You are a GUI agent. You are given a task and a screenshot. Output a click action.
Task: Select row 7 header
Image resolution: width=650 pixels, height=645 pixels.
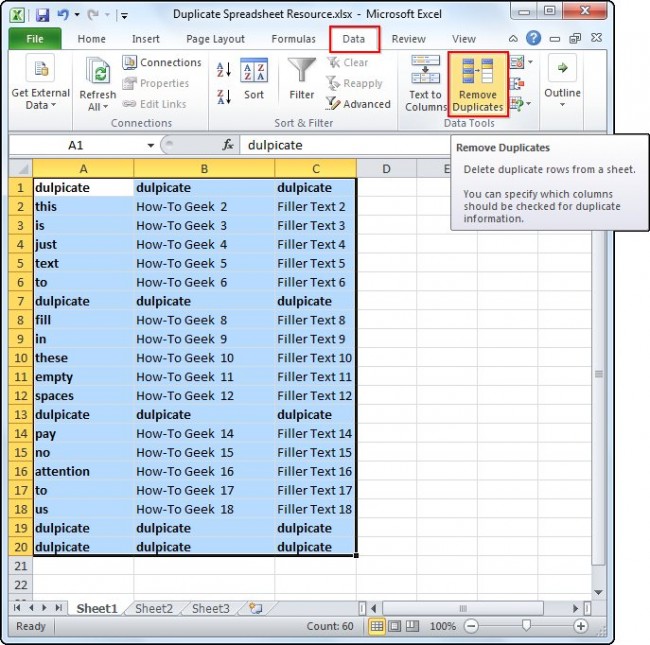point(20,301)
